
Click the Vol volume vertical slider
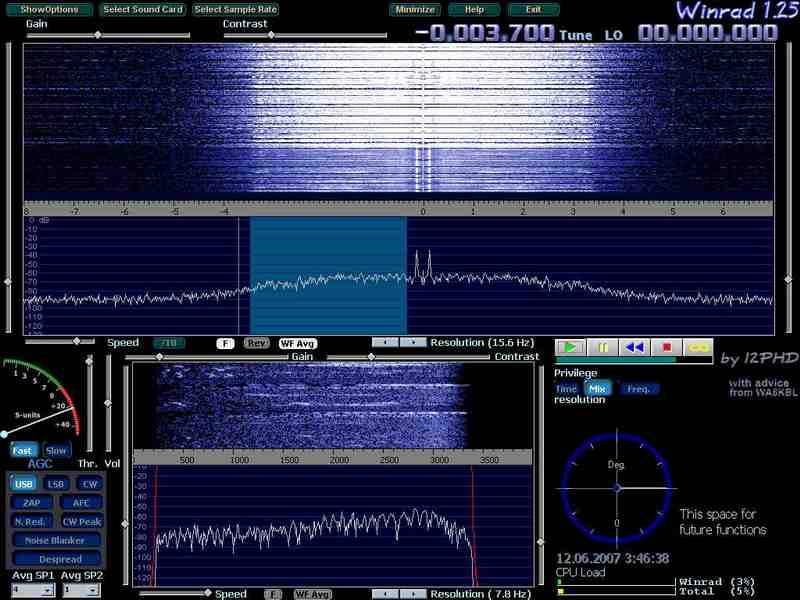(108, 403)
